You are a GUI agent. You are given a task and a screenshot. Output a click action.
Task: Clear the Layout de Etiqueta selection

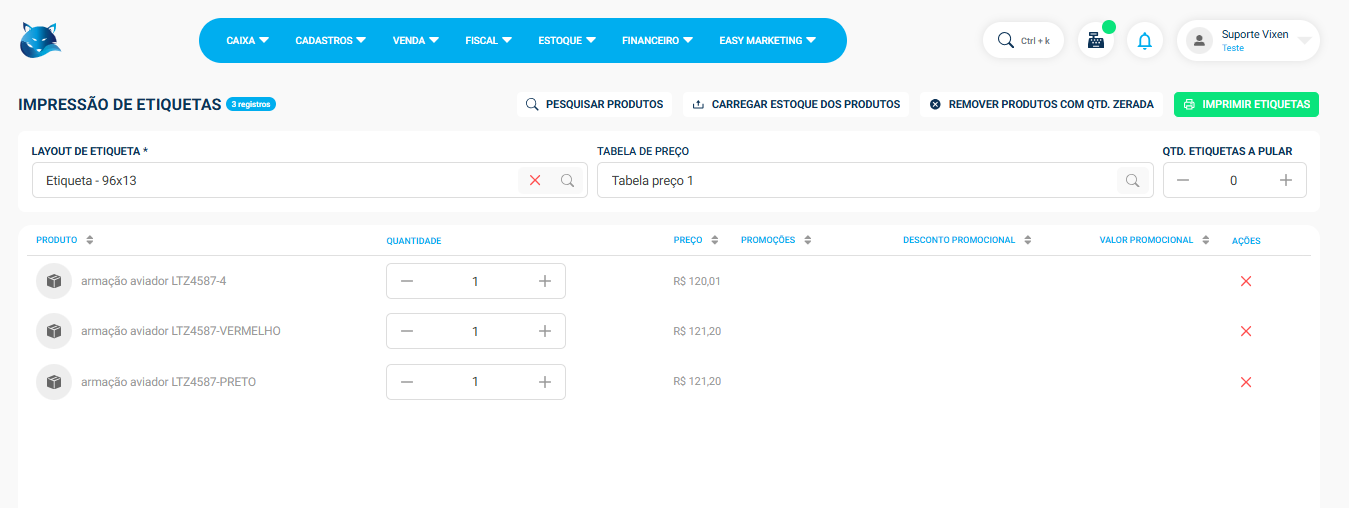pos(535,181)
